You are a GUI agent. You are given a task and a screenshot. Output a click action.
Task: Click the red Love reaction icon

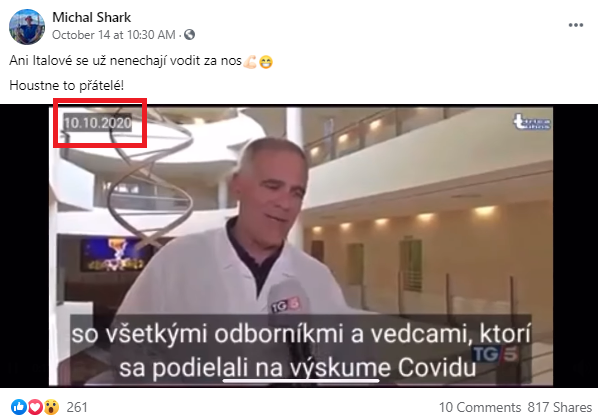point(35,407)
